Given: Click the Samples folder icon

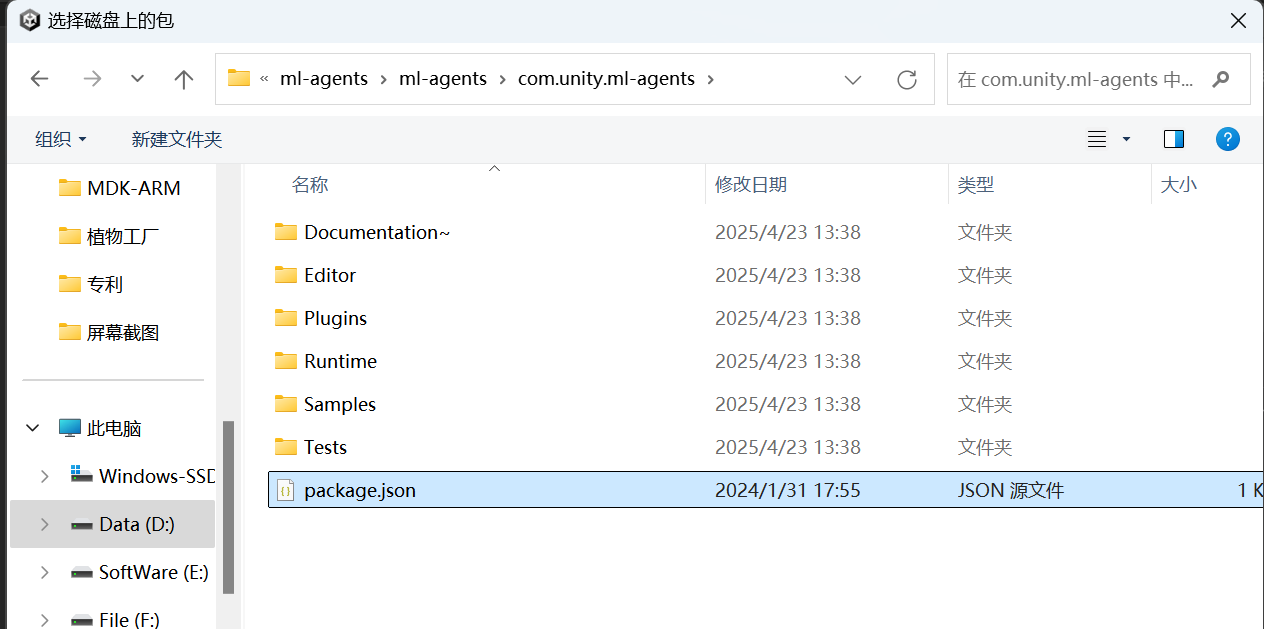Looking at the screenshot, I should [286, 404].
